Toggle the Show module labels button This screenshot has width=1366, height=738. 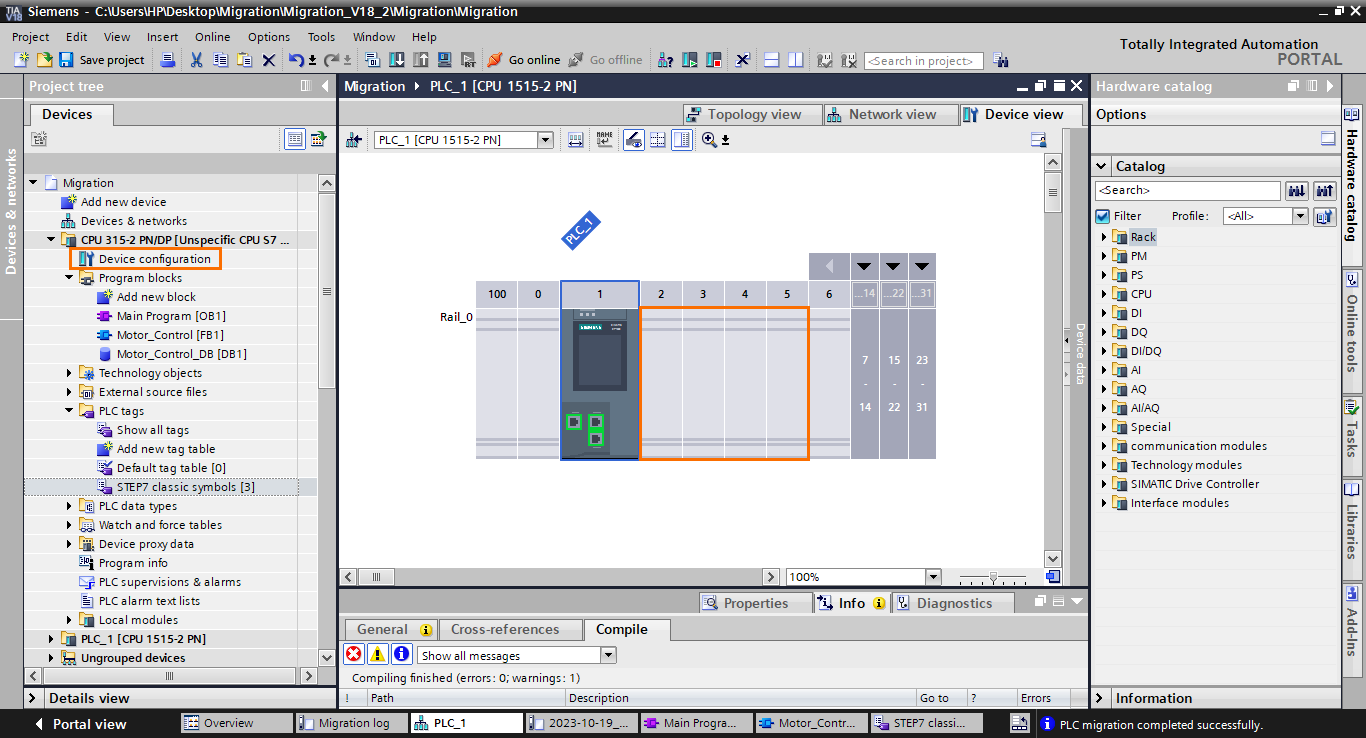(x=634, y=140)
